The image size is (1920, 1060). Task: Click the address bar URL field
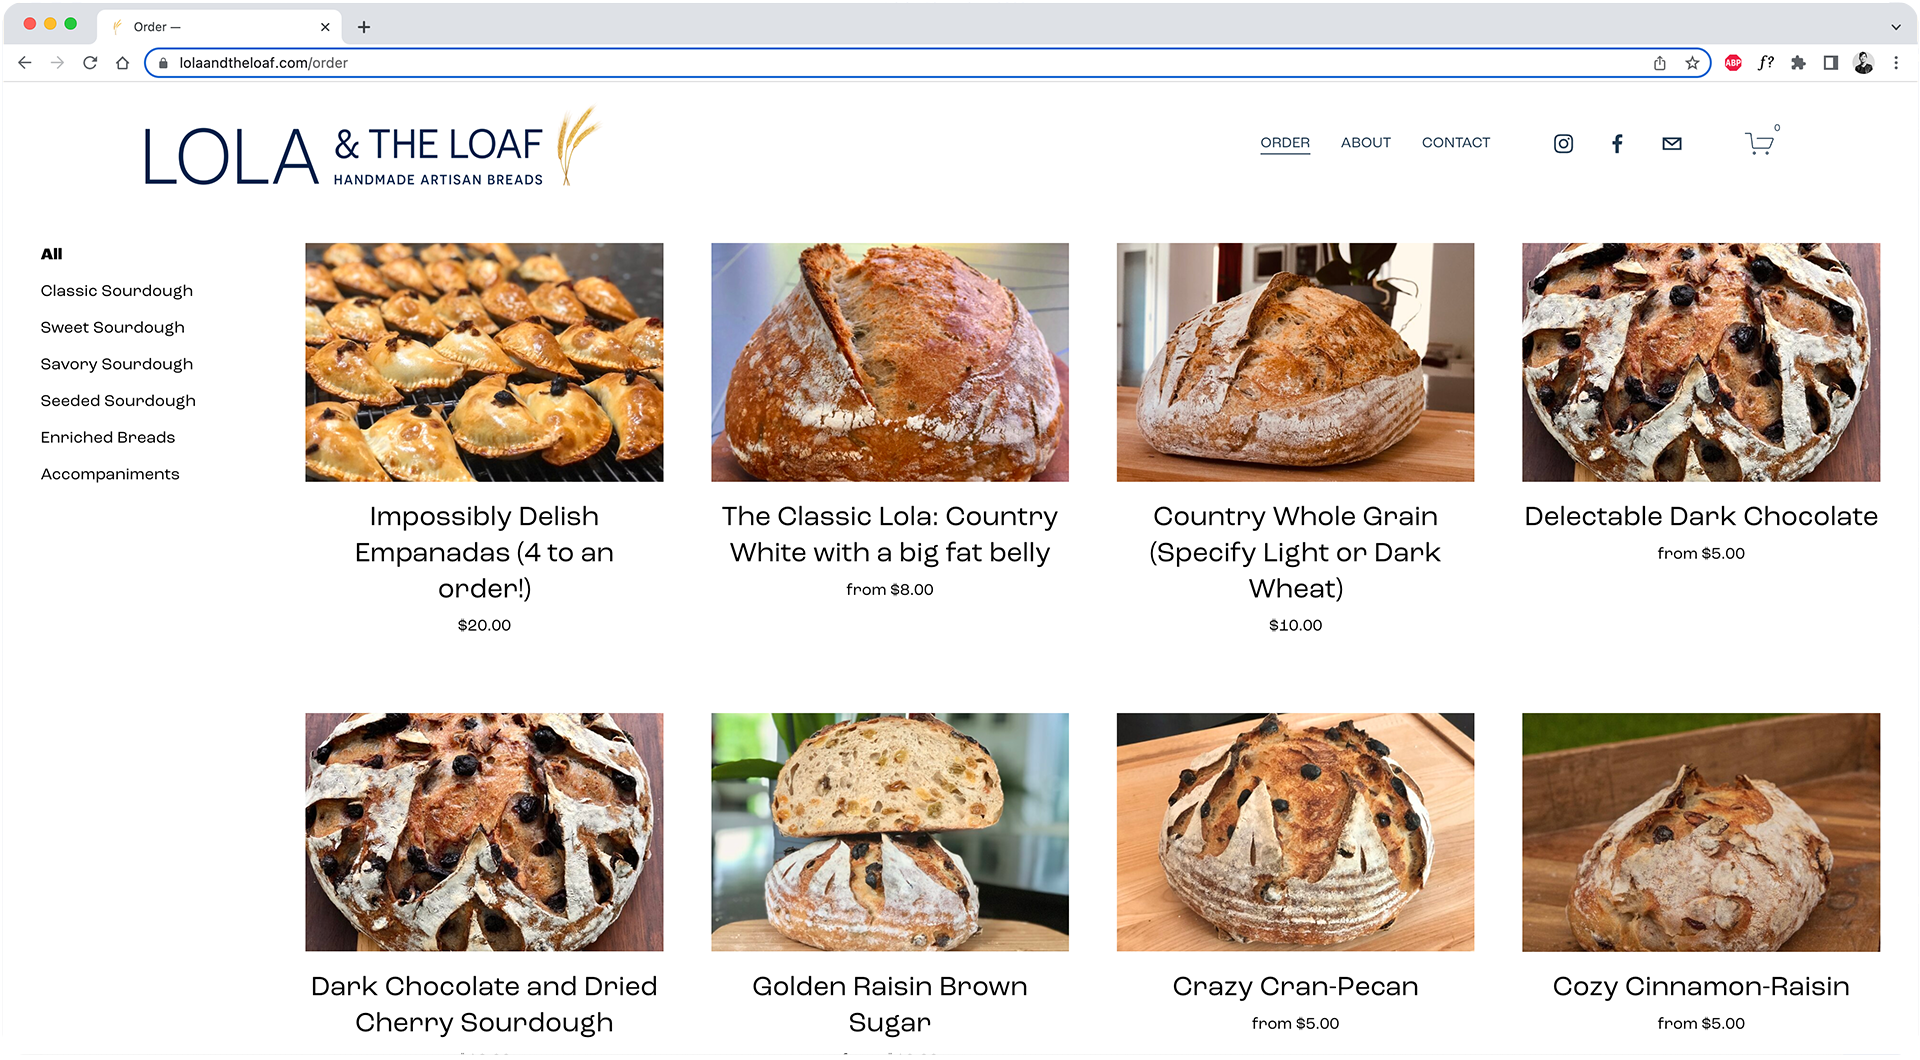pos(900,63)
